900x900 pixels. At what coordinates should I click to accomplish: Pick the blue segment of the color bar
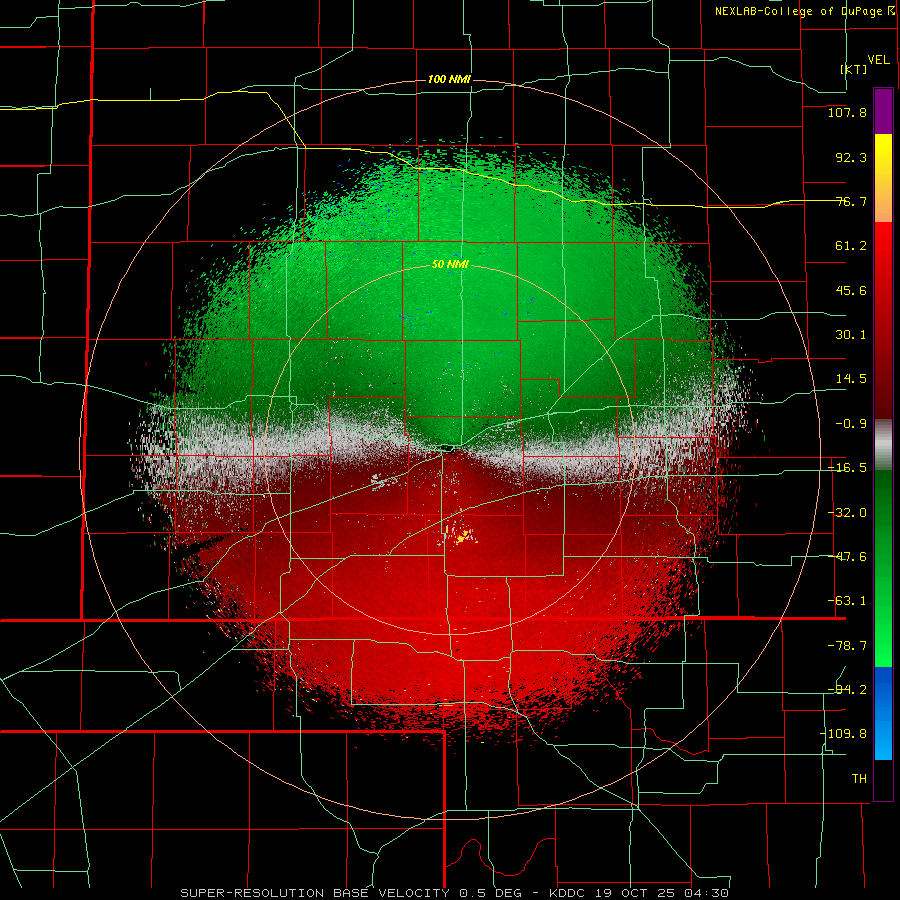coord(883,713)
